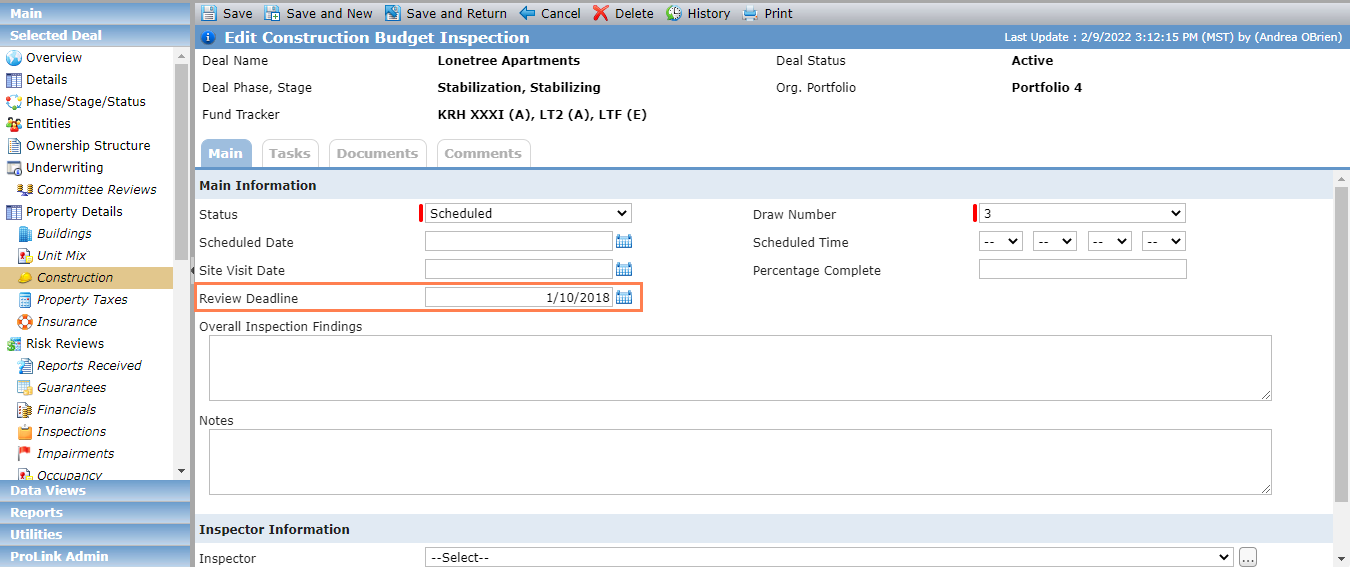This screenshot has height=567, width=1350.
Task: Switch to the Documents tab
Action: 377,153
